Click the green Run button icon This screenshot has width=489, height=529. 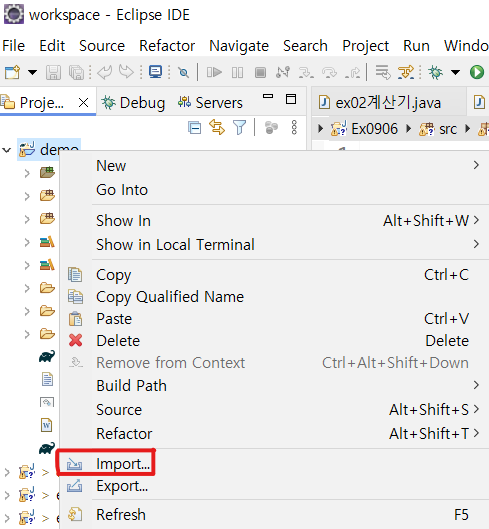(477, 72)
